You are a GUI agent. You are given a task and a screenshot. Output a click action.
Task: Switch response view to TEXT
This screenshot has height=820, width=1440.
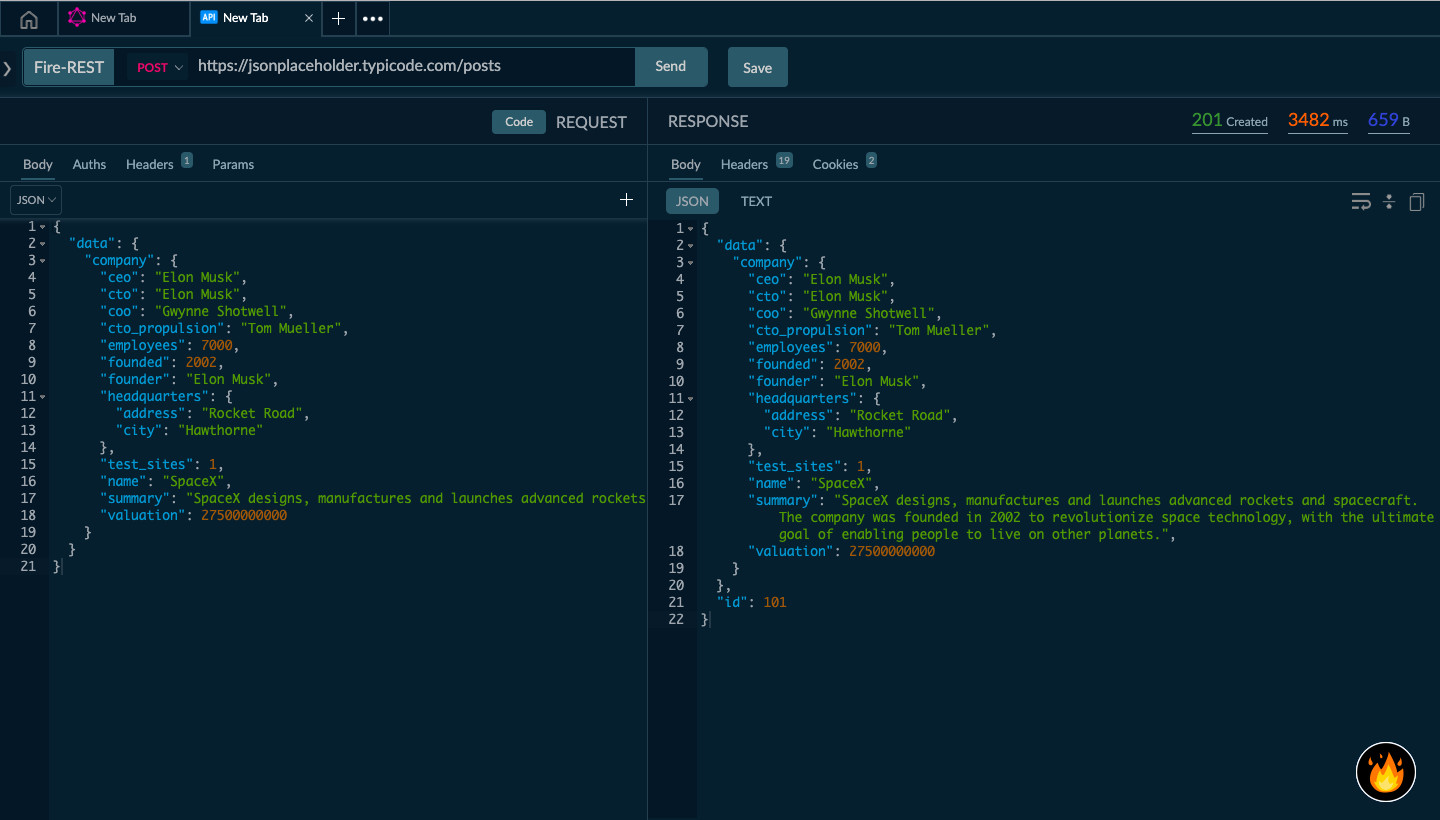coord(756,201)
